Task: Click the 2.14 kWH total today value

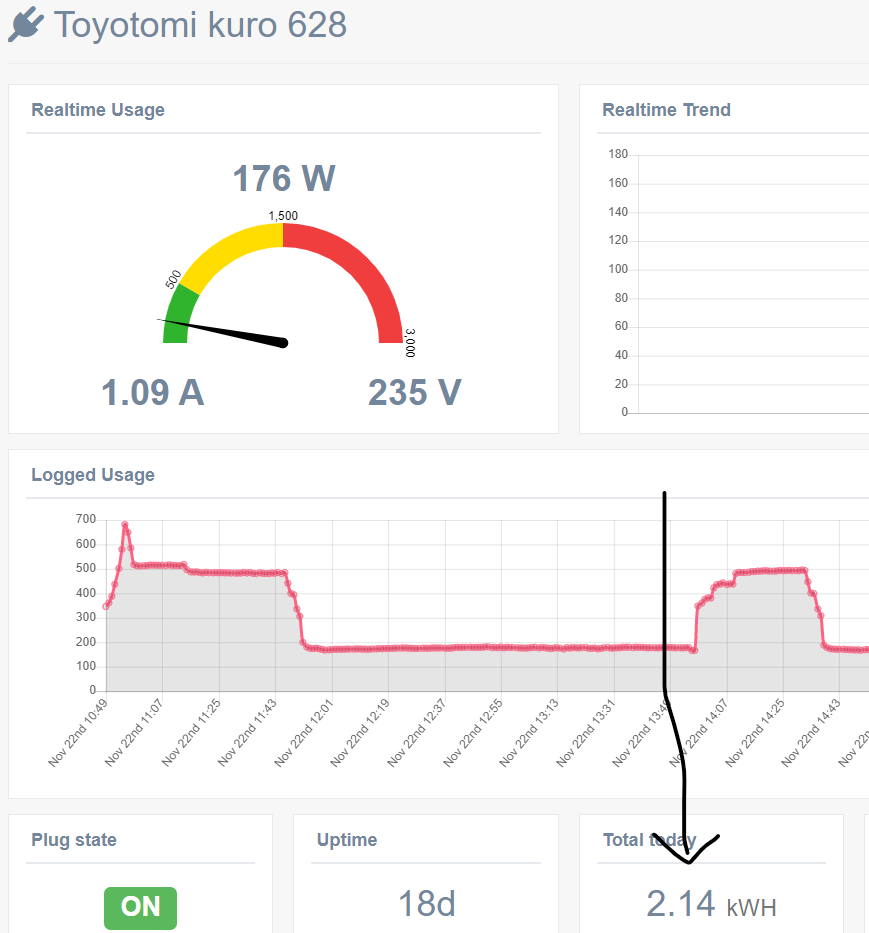Action: tap(711, 904)
